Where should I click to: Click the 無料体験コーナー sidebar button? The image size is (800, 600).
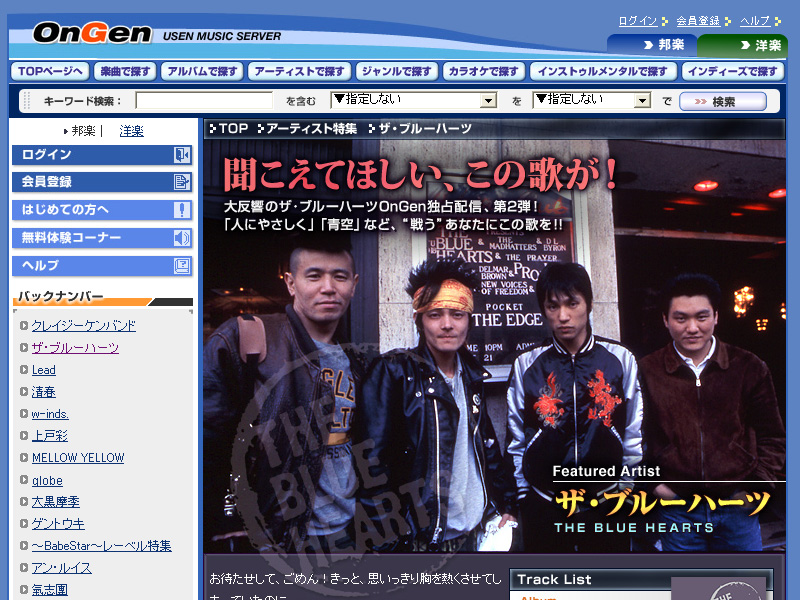(x=102, y=238)
